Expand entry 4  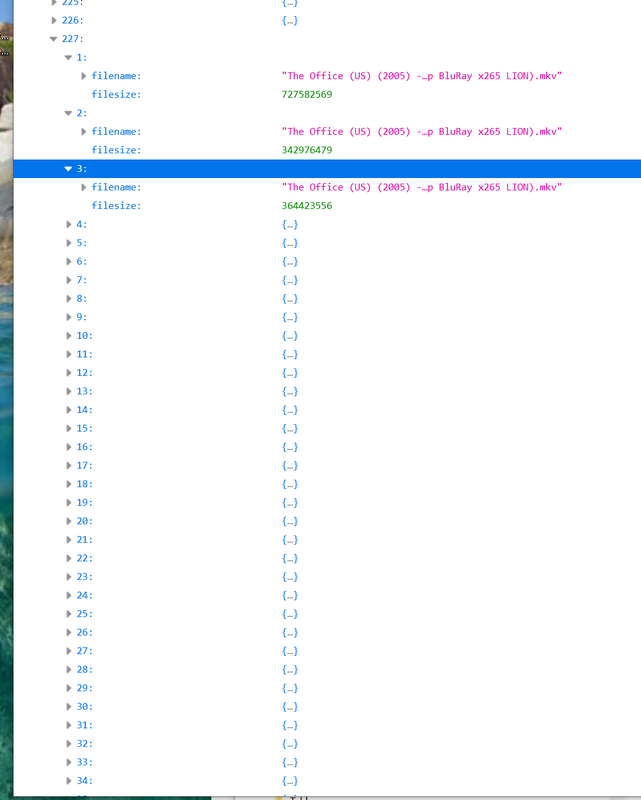pyautogui.click(x=69, y=224)
